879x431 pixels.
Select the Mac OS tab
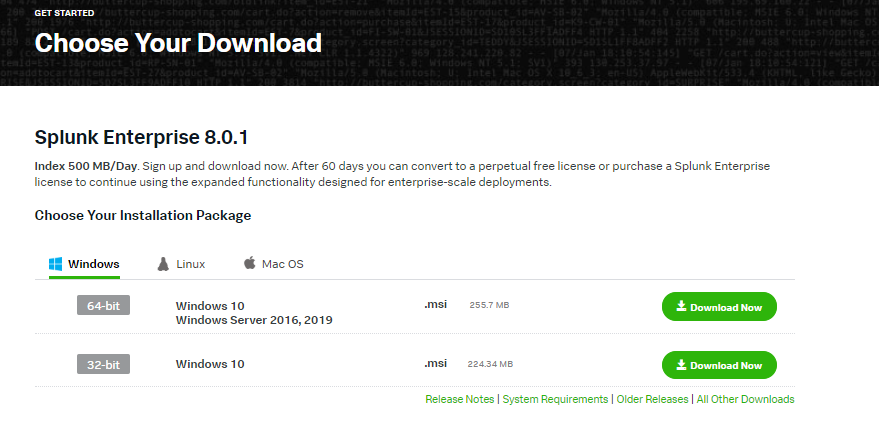point(282,264)
